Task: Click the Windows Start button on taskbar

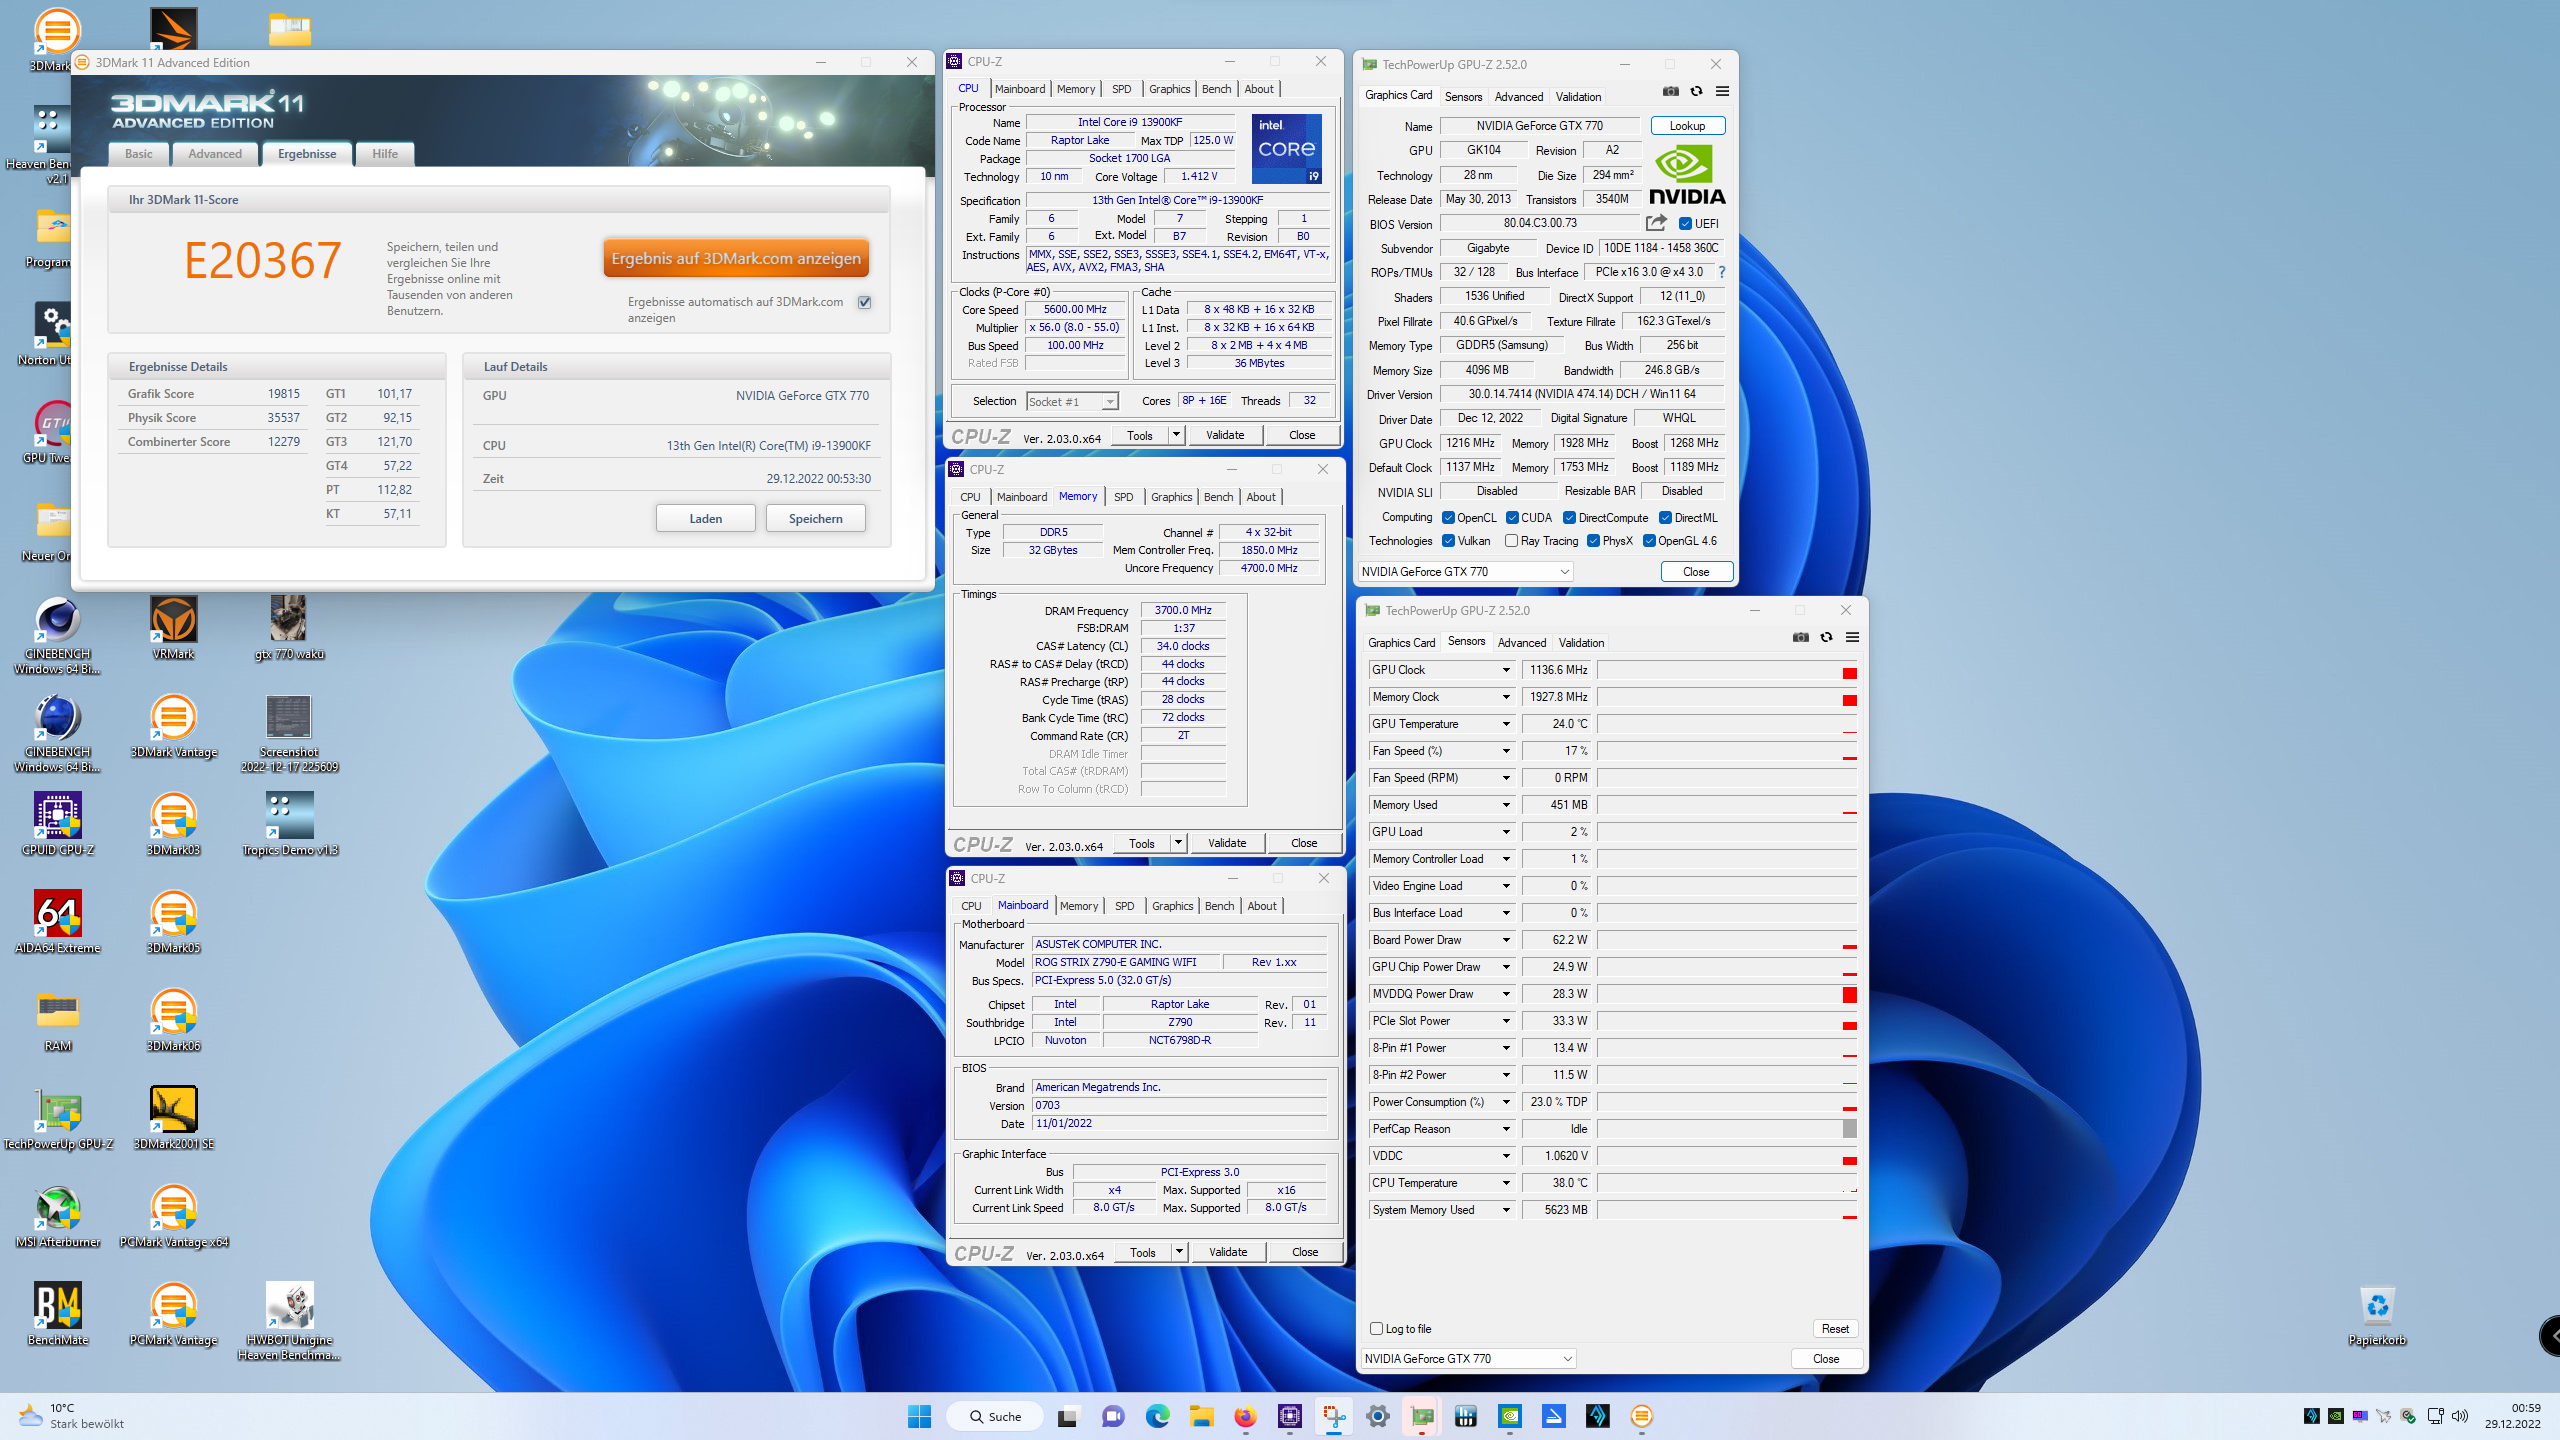Action: point(919,1416)
